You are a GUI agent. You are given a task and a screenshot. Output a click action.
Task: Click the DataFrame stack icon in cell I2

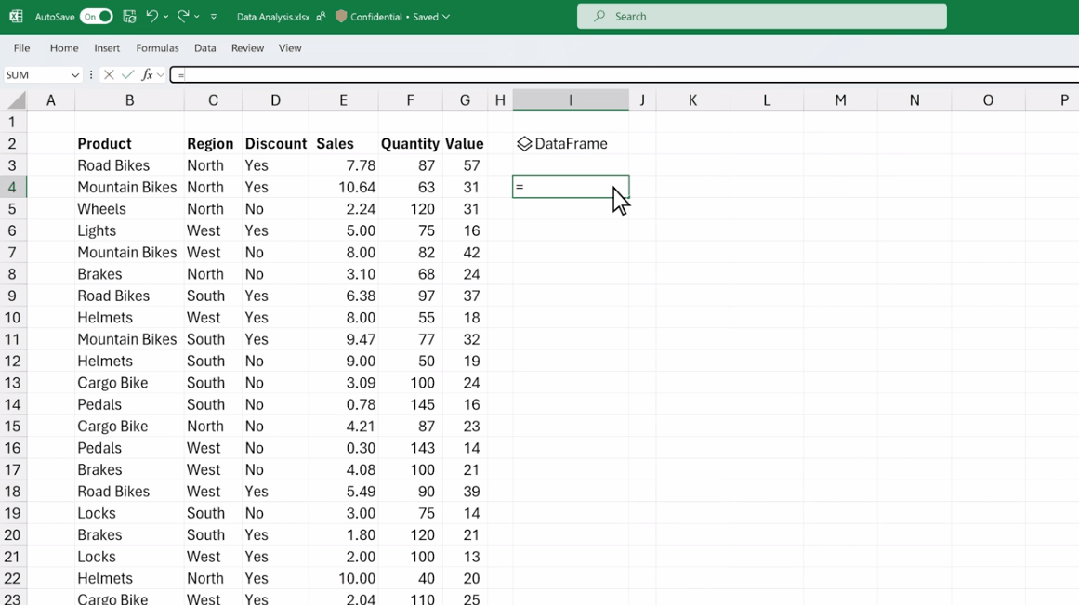(523, 143)
